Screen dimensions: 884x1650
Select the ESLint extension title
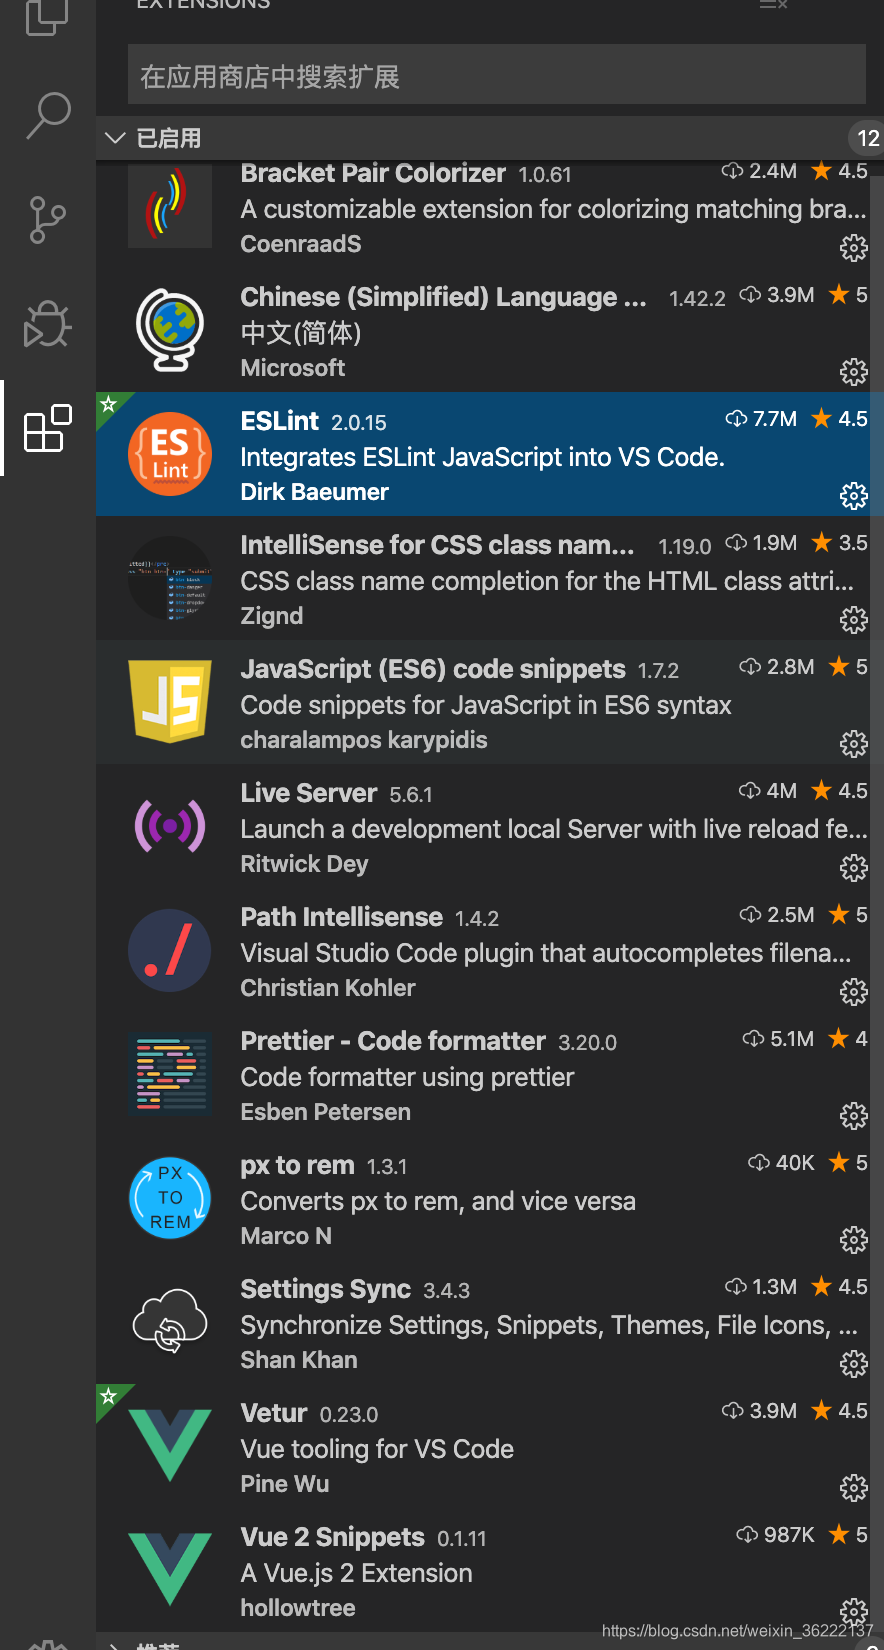pyautogui.click(x=280, y=421)
